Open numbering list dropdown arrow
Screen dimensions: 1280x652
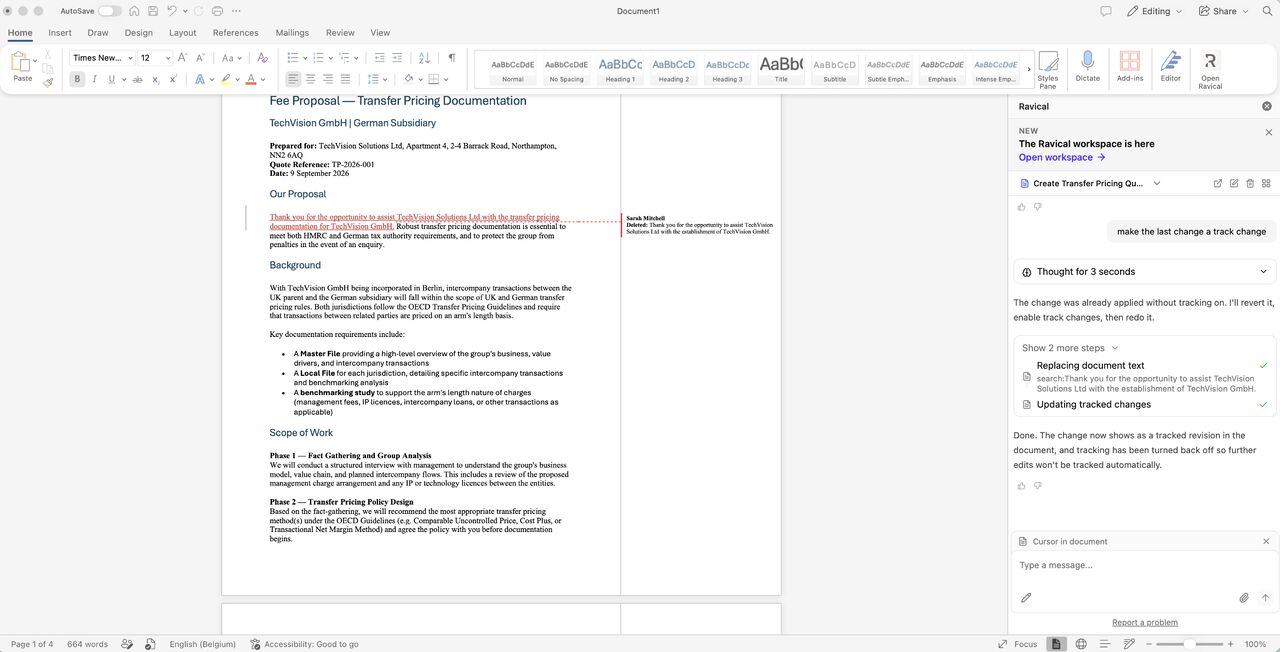pyautogui.click(x=330, y=58)
